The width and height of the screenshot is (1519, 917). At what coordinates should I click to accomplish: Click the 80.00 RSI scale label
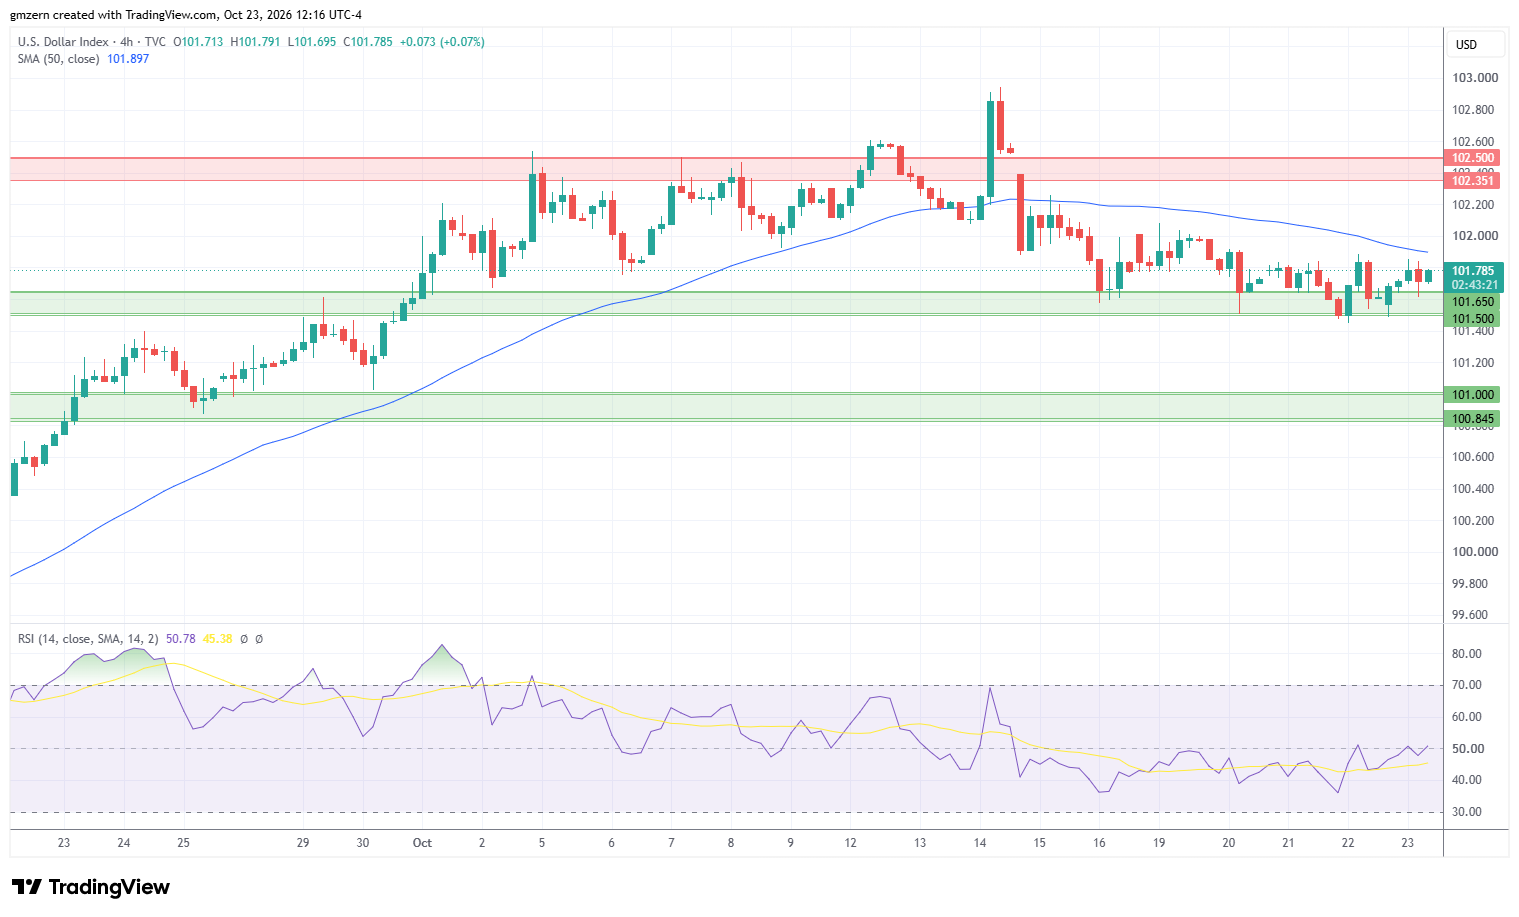point(1467,654)
